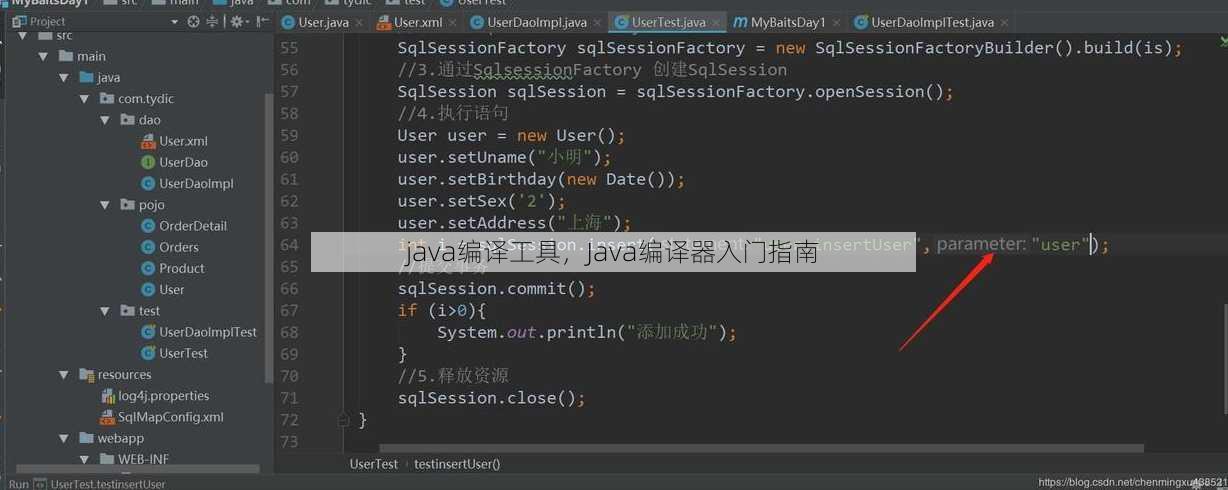Select UserDaoImplTest in project tree
The width and height of the screenshot is (1228, 490).
pyautogui.click(x=208, y=332)
